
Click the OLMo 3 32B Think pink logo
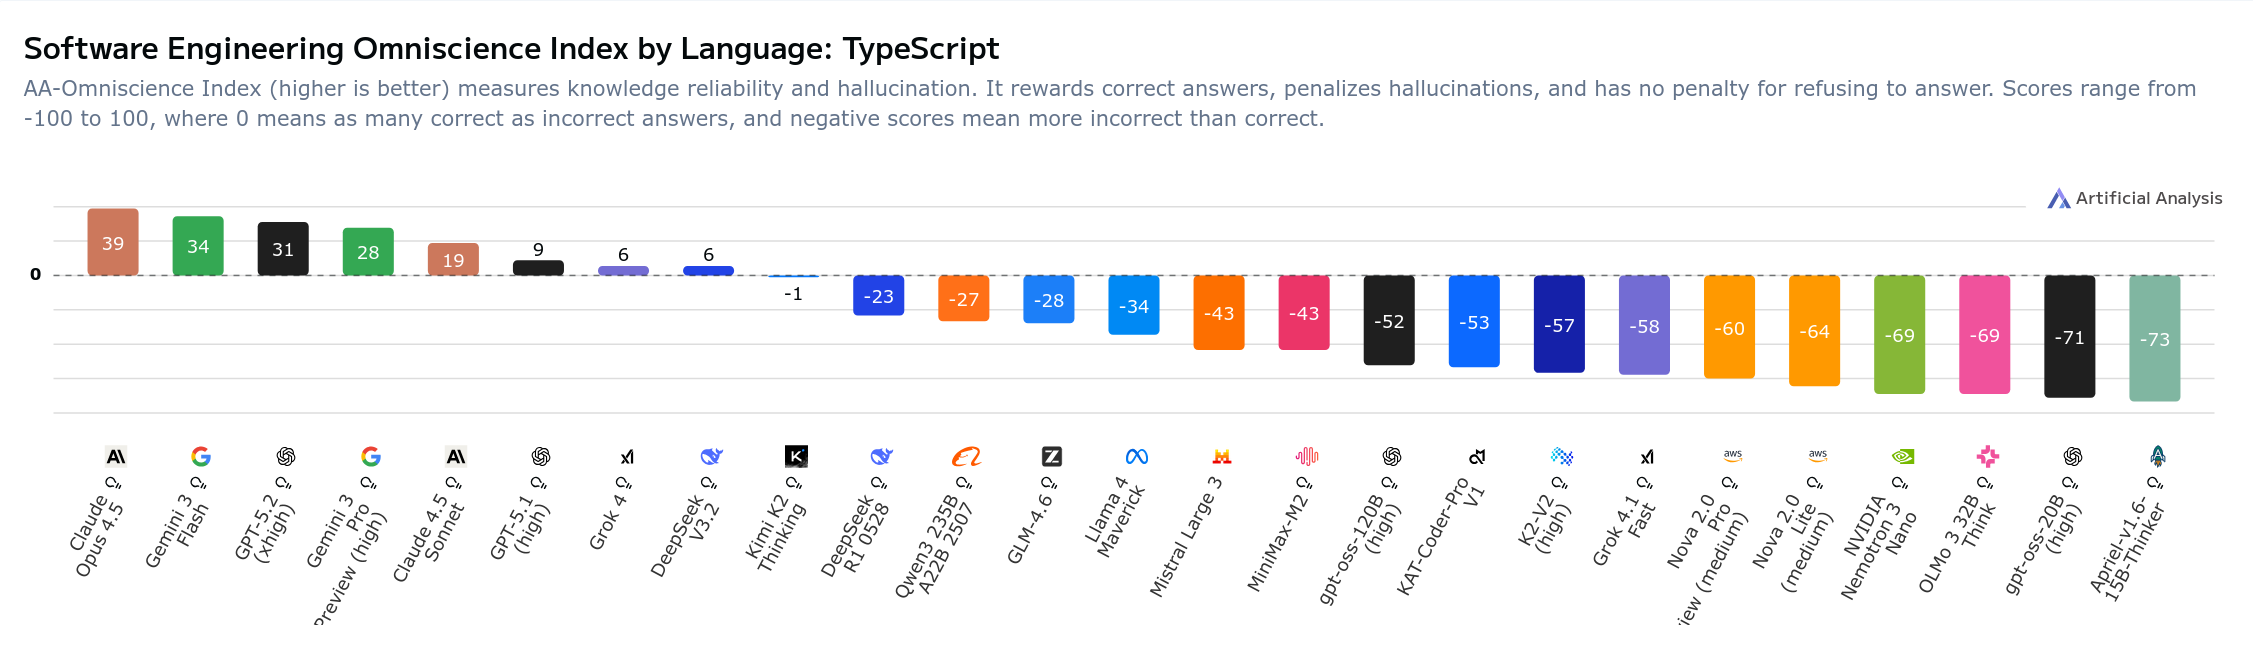point(1987,457)
